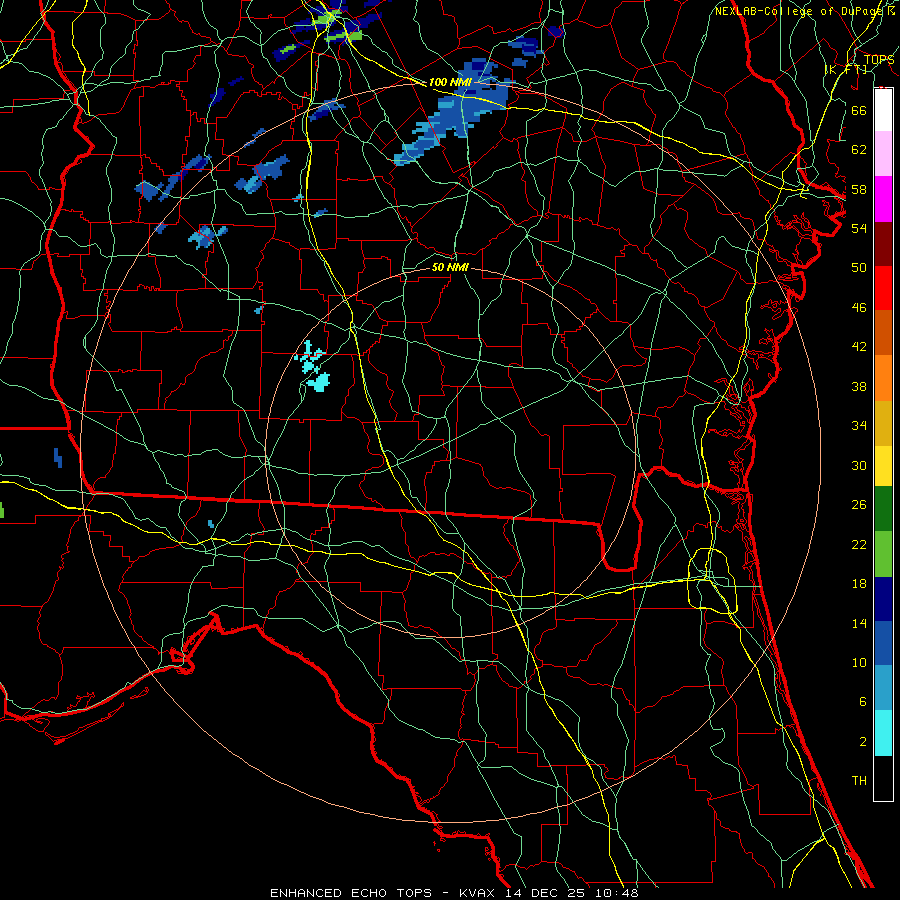This screenshot has height=900, width=900.
Task: Pick the magenta legend color block
Action: pyautogui.click(x=883, y=199)
